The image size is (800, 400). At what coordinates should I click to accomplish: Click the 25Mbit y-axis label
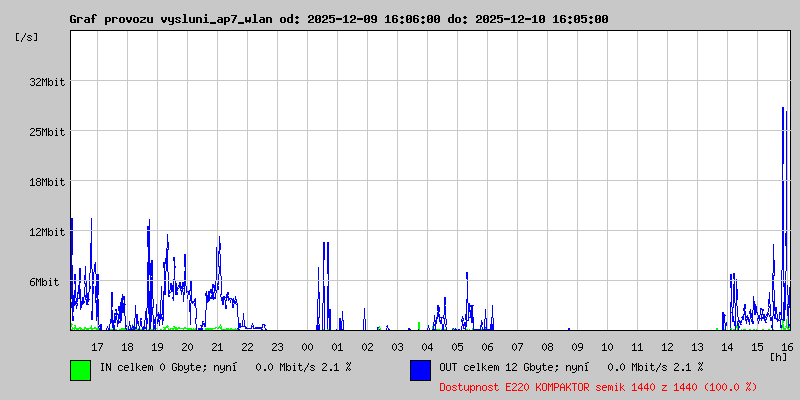click(x=47, y=132)
